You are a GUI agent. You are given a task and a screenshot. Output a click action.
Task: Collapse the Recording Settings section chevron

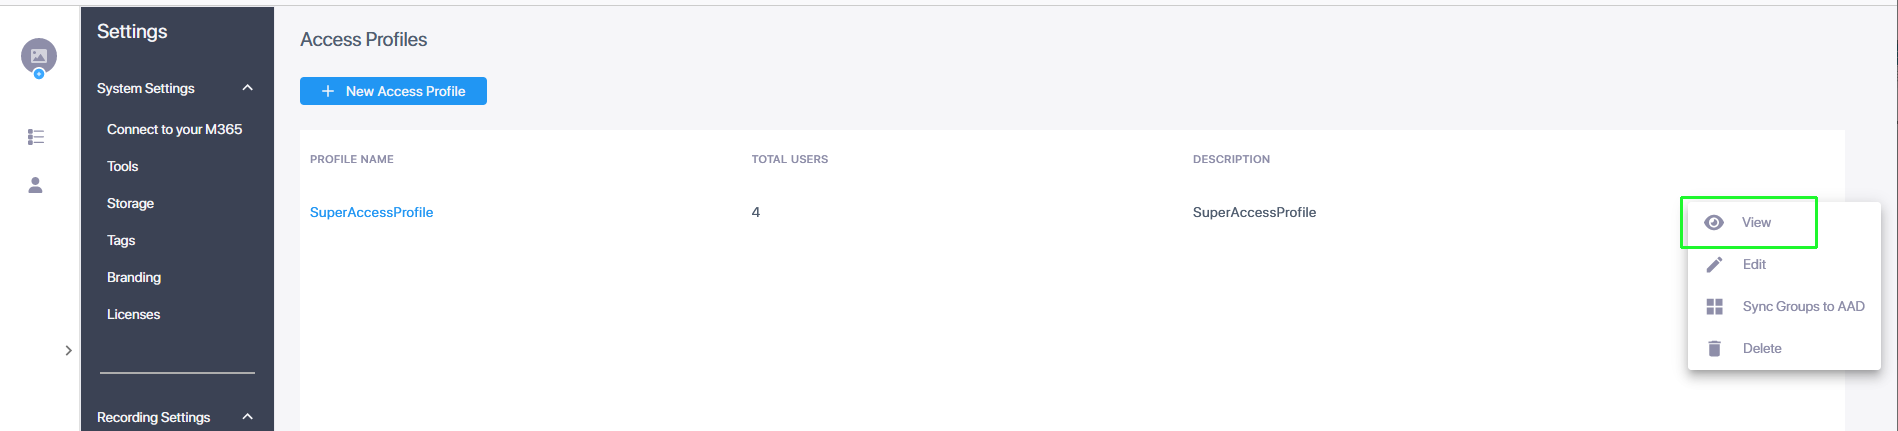[248, 417]
